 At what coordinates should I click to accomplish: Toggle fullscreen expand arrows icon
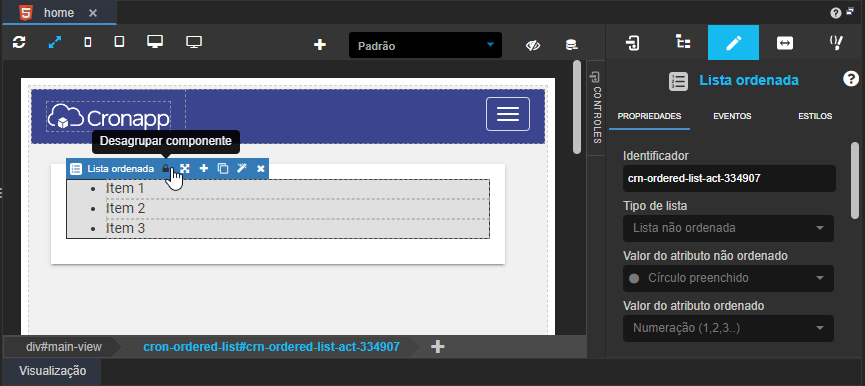[55, 42]
